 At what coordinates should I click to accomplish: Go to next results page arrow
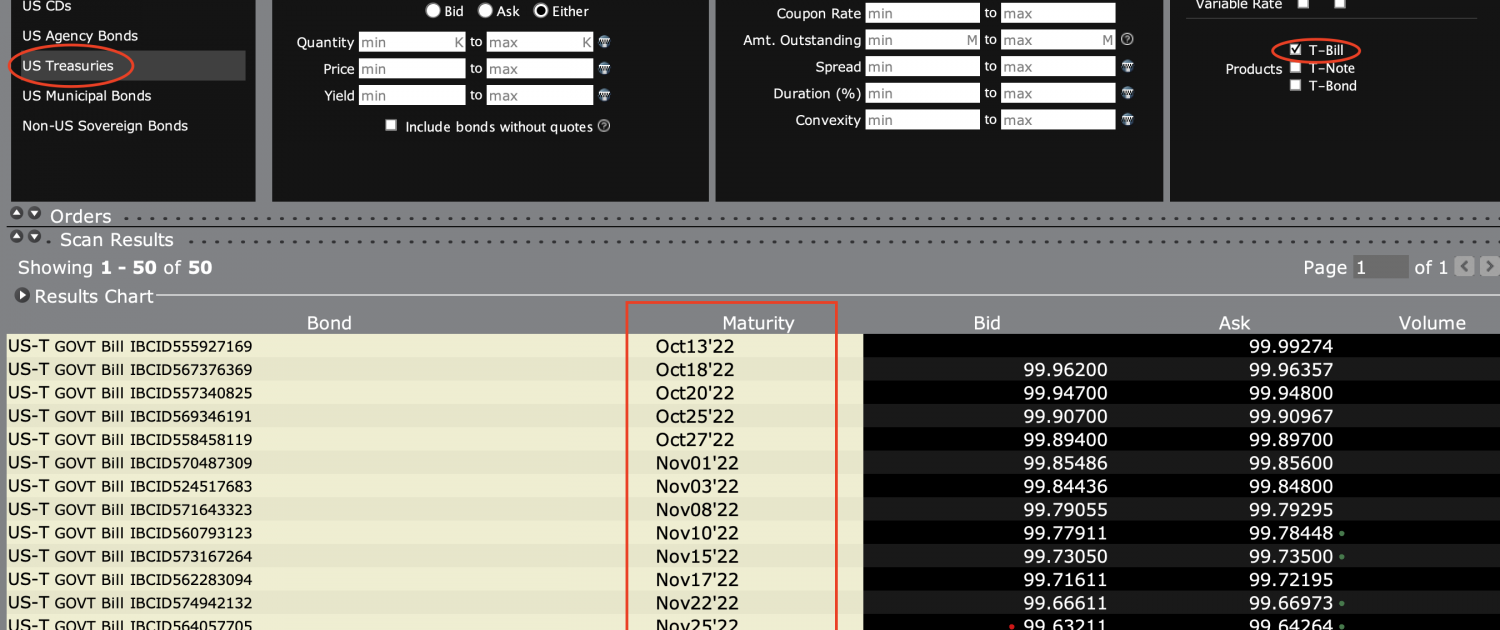tap(1488, 267)
